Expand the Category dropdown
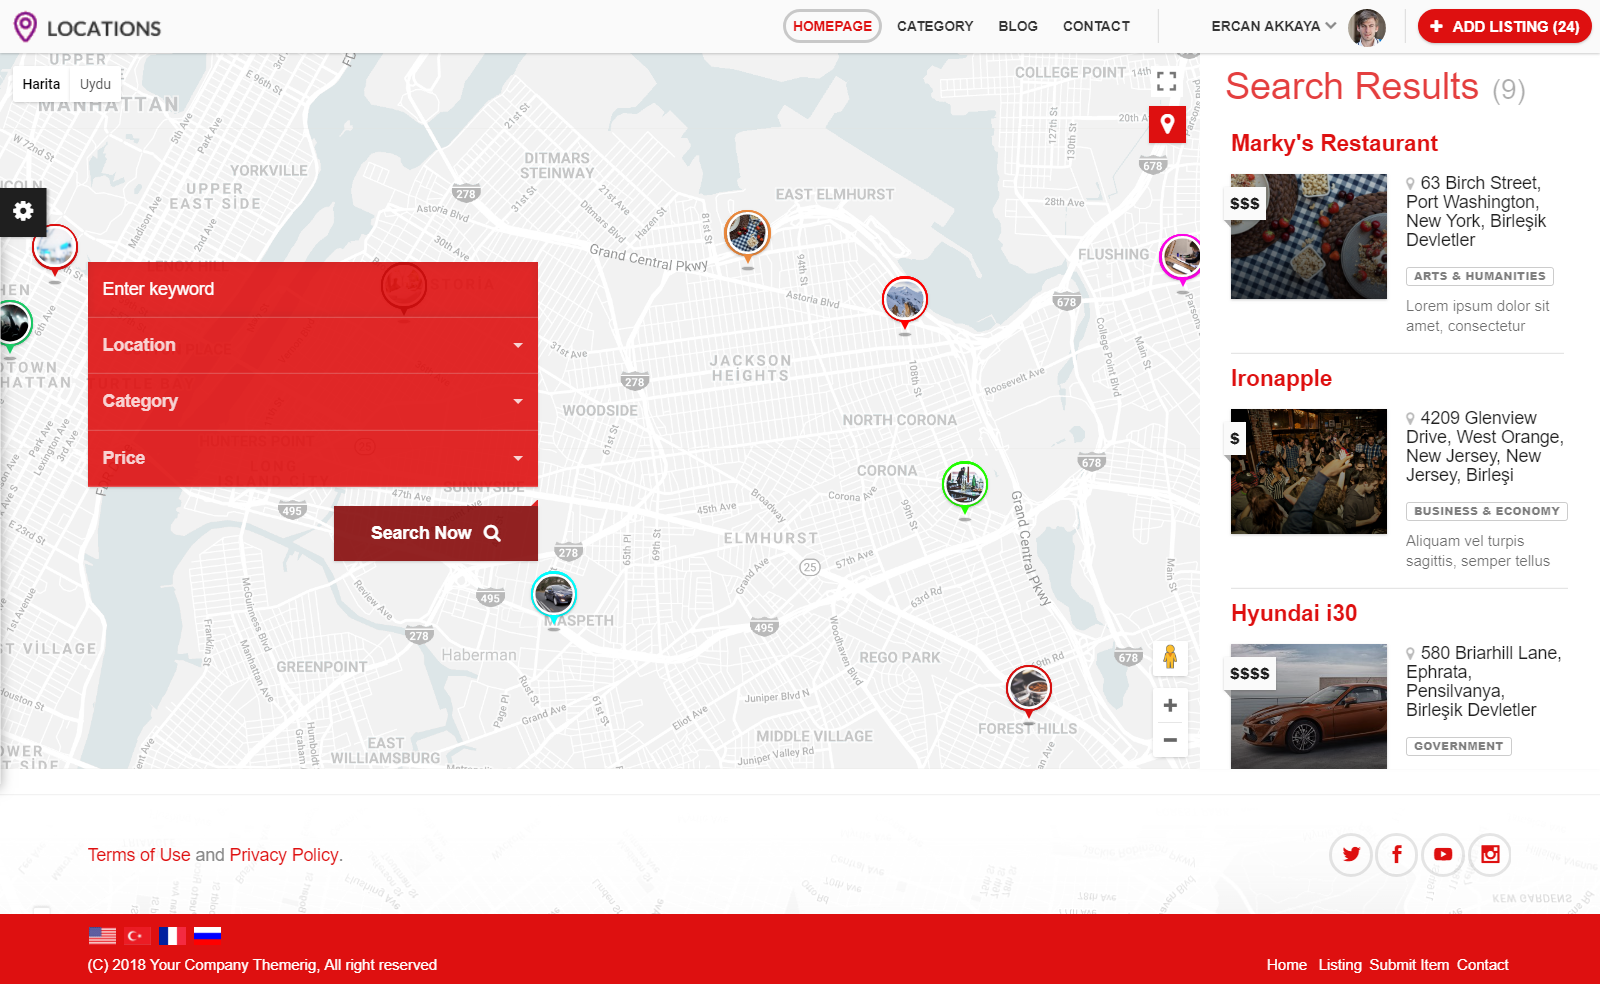The height and width of the screenshot is (985, 1600). (x=313, y=401)
